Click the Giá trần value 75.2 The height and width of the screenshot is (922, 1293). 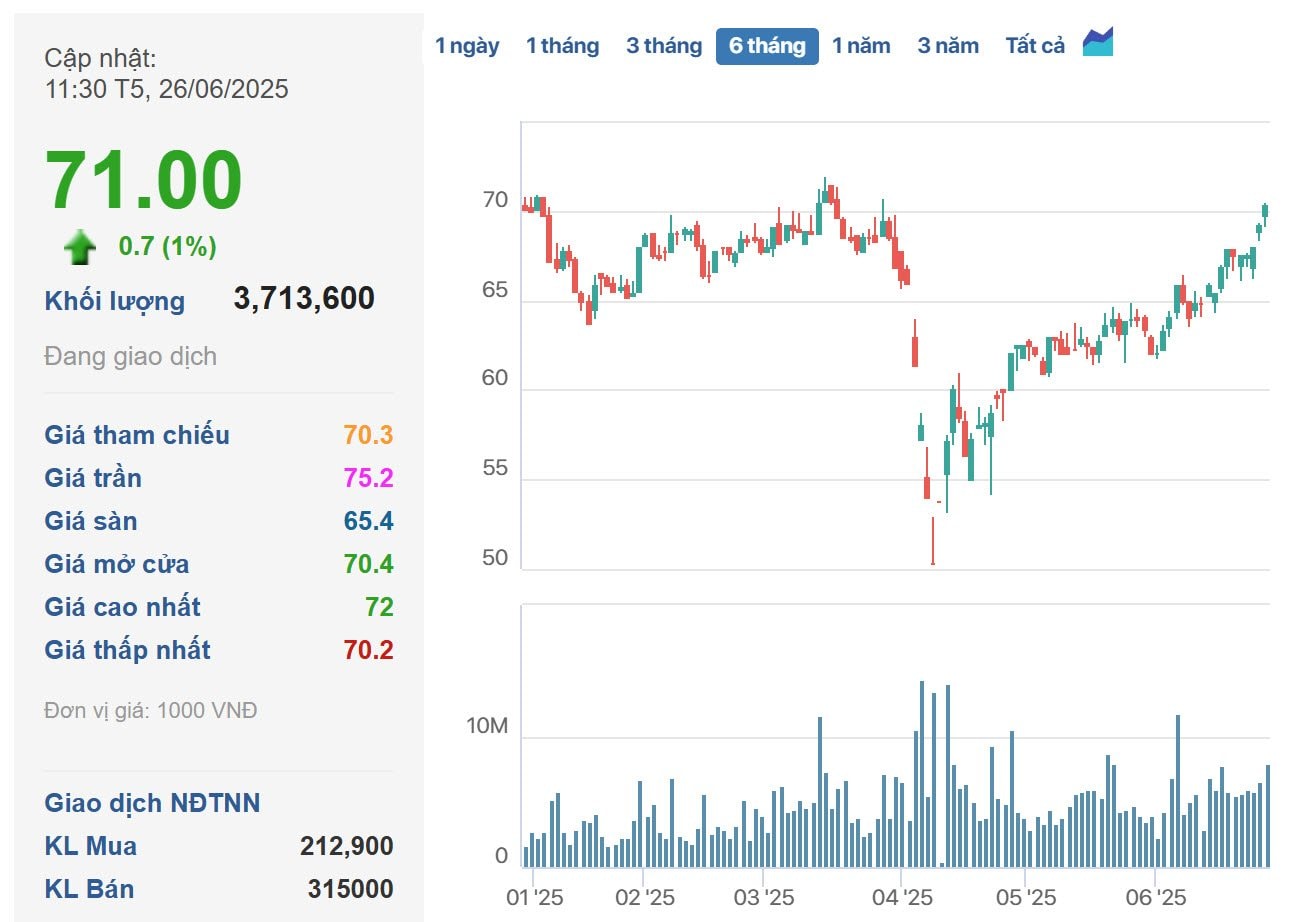(368, 478)
